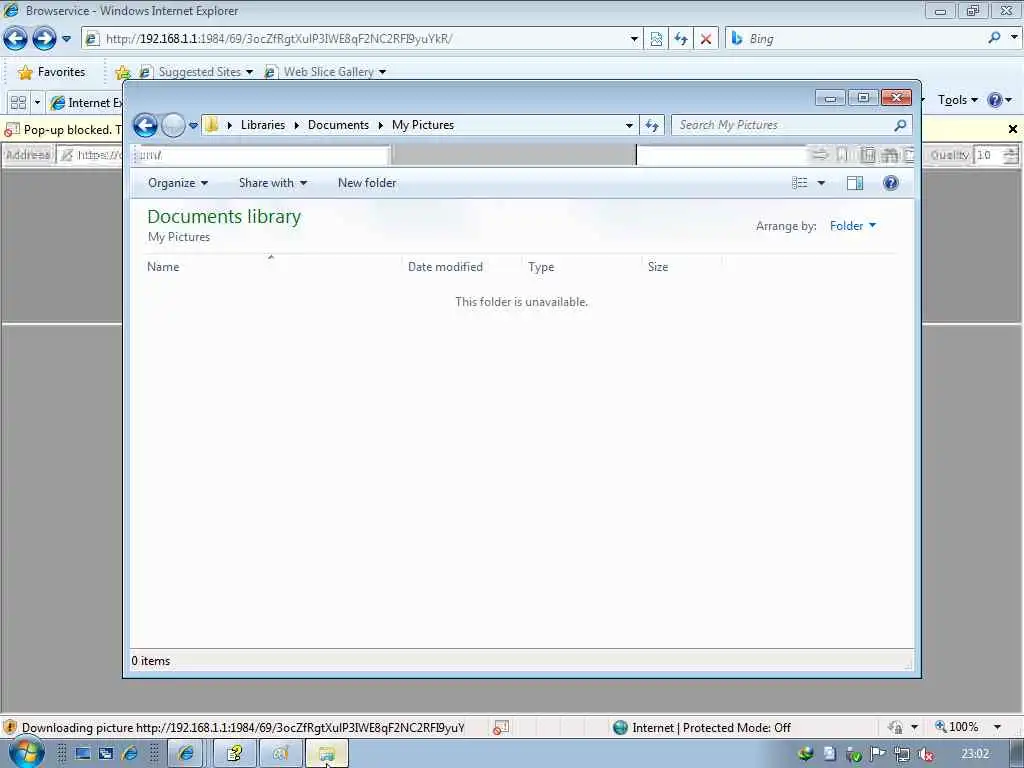Refresh the page in Internet Explorer
1024x768 pixels.
pyautogui.click(x=680, y=39)
